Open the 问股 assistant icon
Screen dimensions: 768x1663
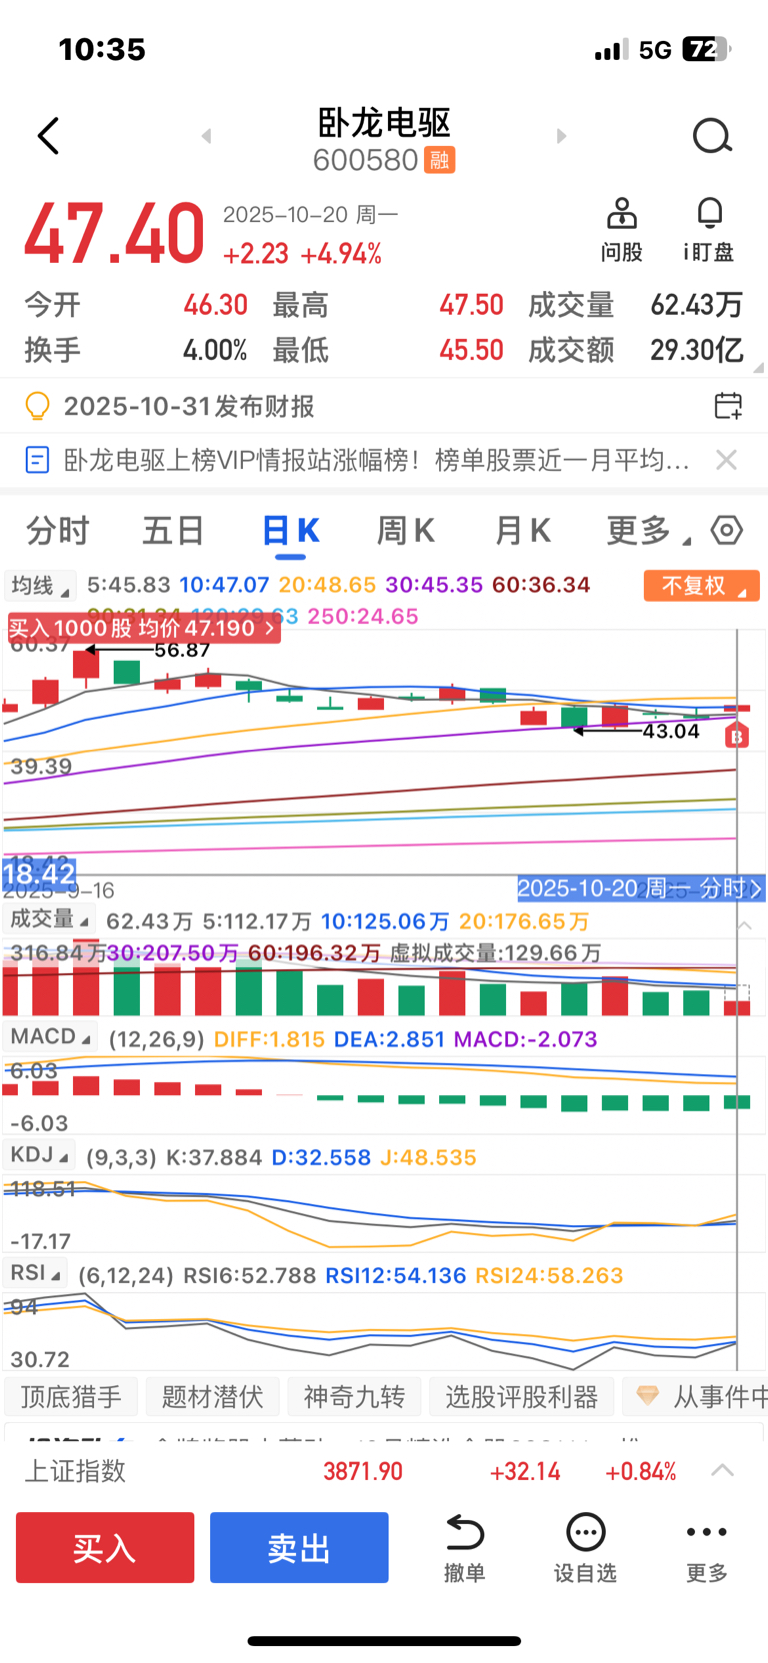tap(621, 230)
